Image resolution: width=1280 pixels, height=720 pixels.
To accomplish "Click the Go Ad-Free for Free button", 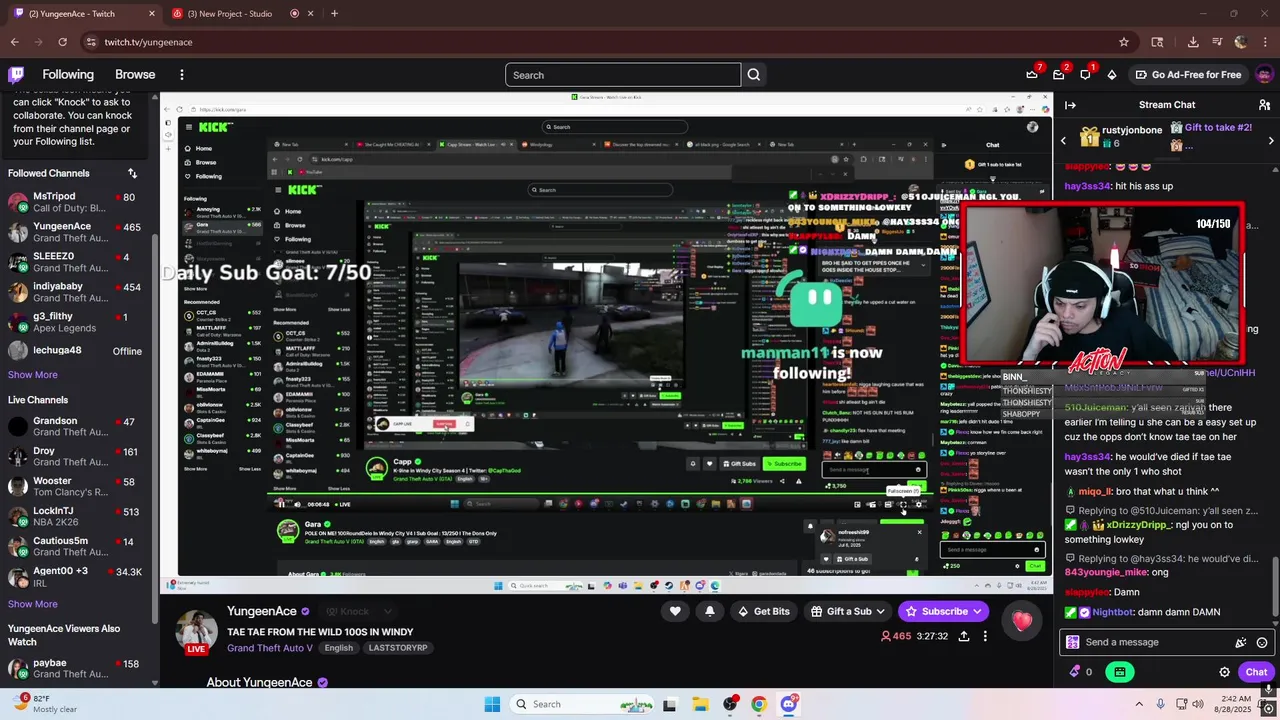I will coord(1188,75).
